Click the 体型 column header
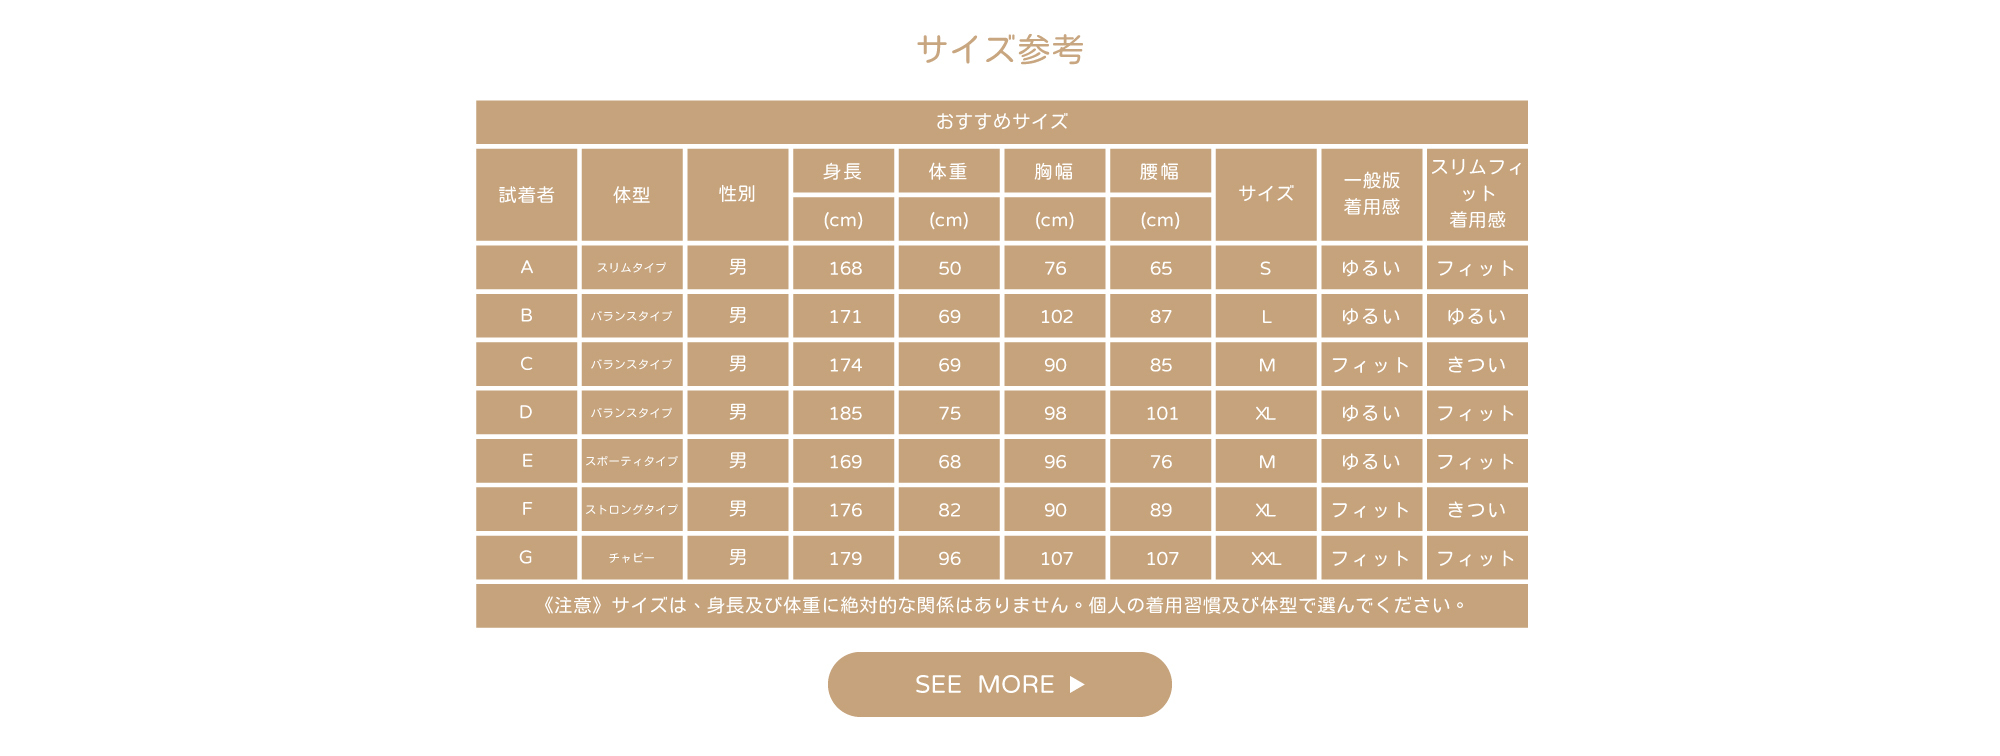Screen dimensions: 2000x756 tap(632, 195)
